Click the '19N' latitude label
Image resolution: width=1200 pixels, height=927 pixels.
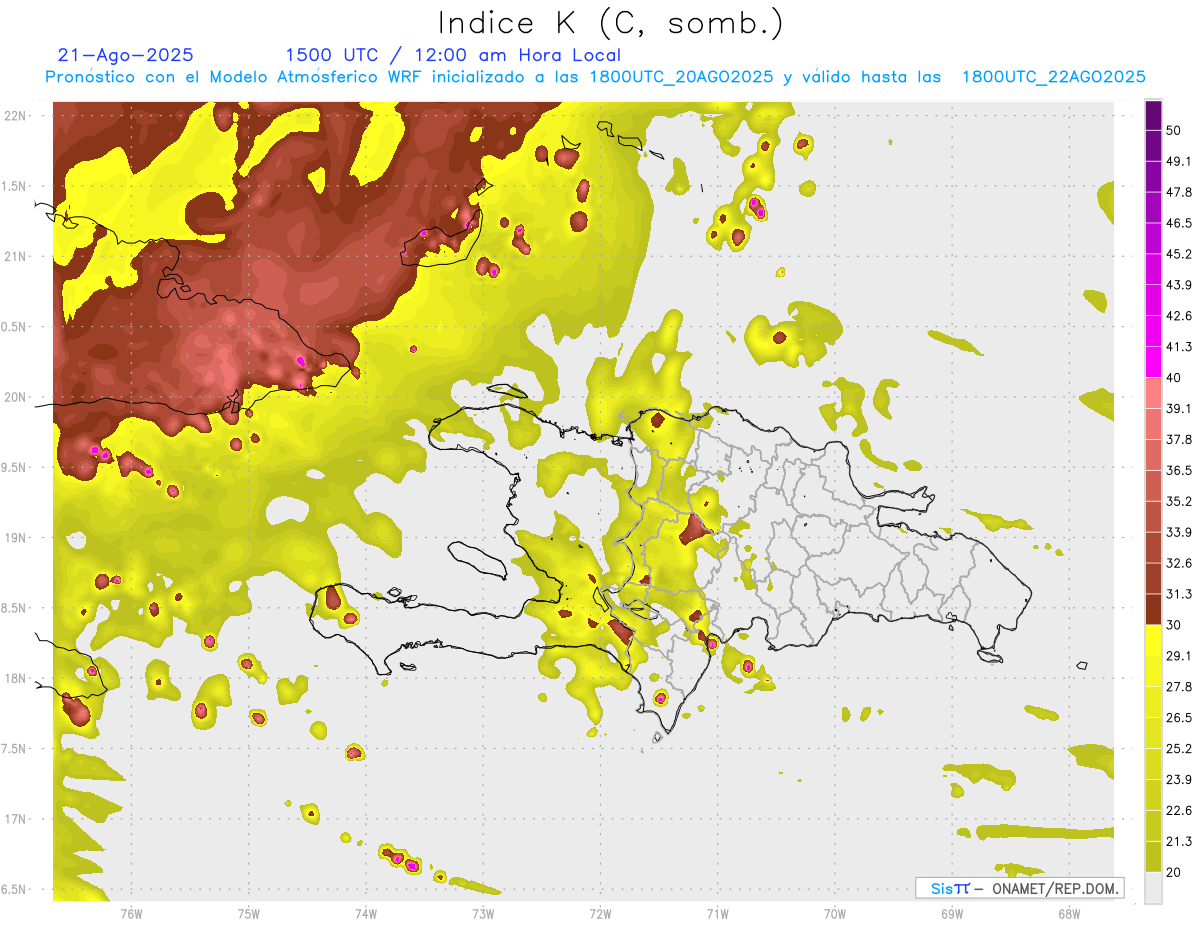coord(16,538)
